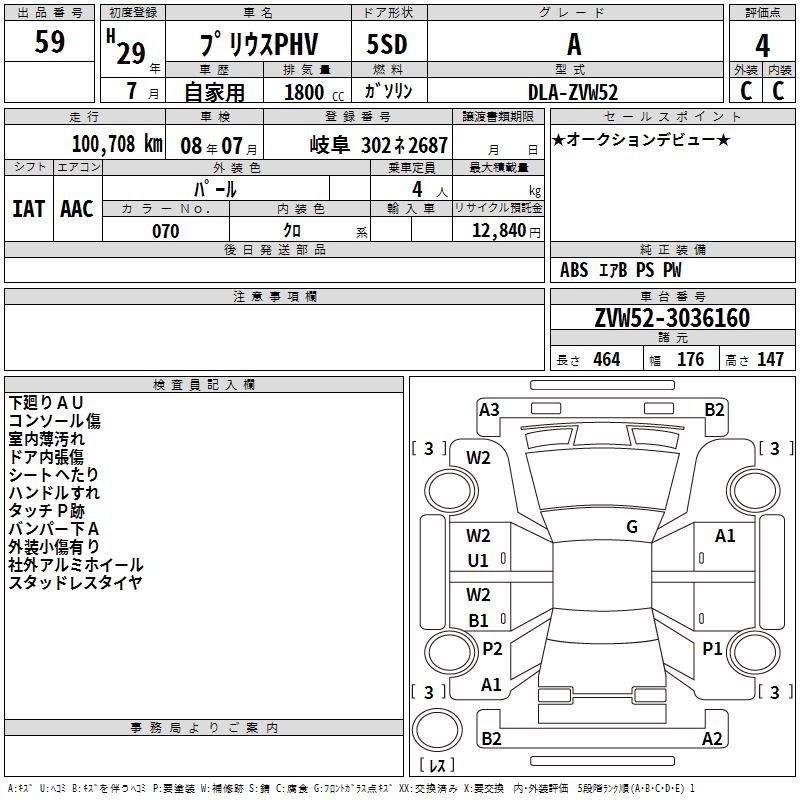Select the P1 paint marker on diagram
The width and height of the screenshot is (800, 800).
point(712,649)
